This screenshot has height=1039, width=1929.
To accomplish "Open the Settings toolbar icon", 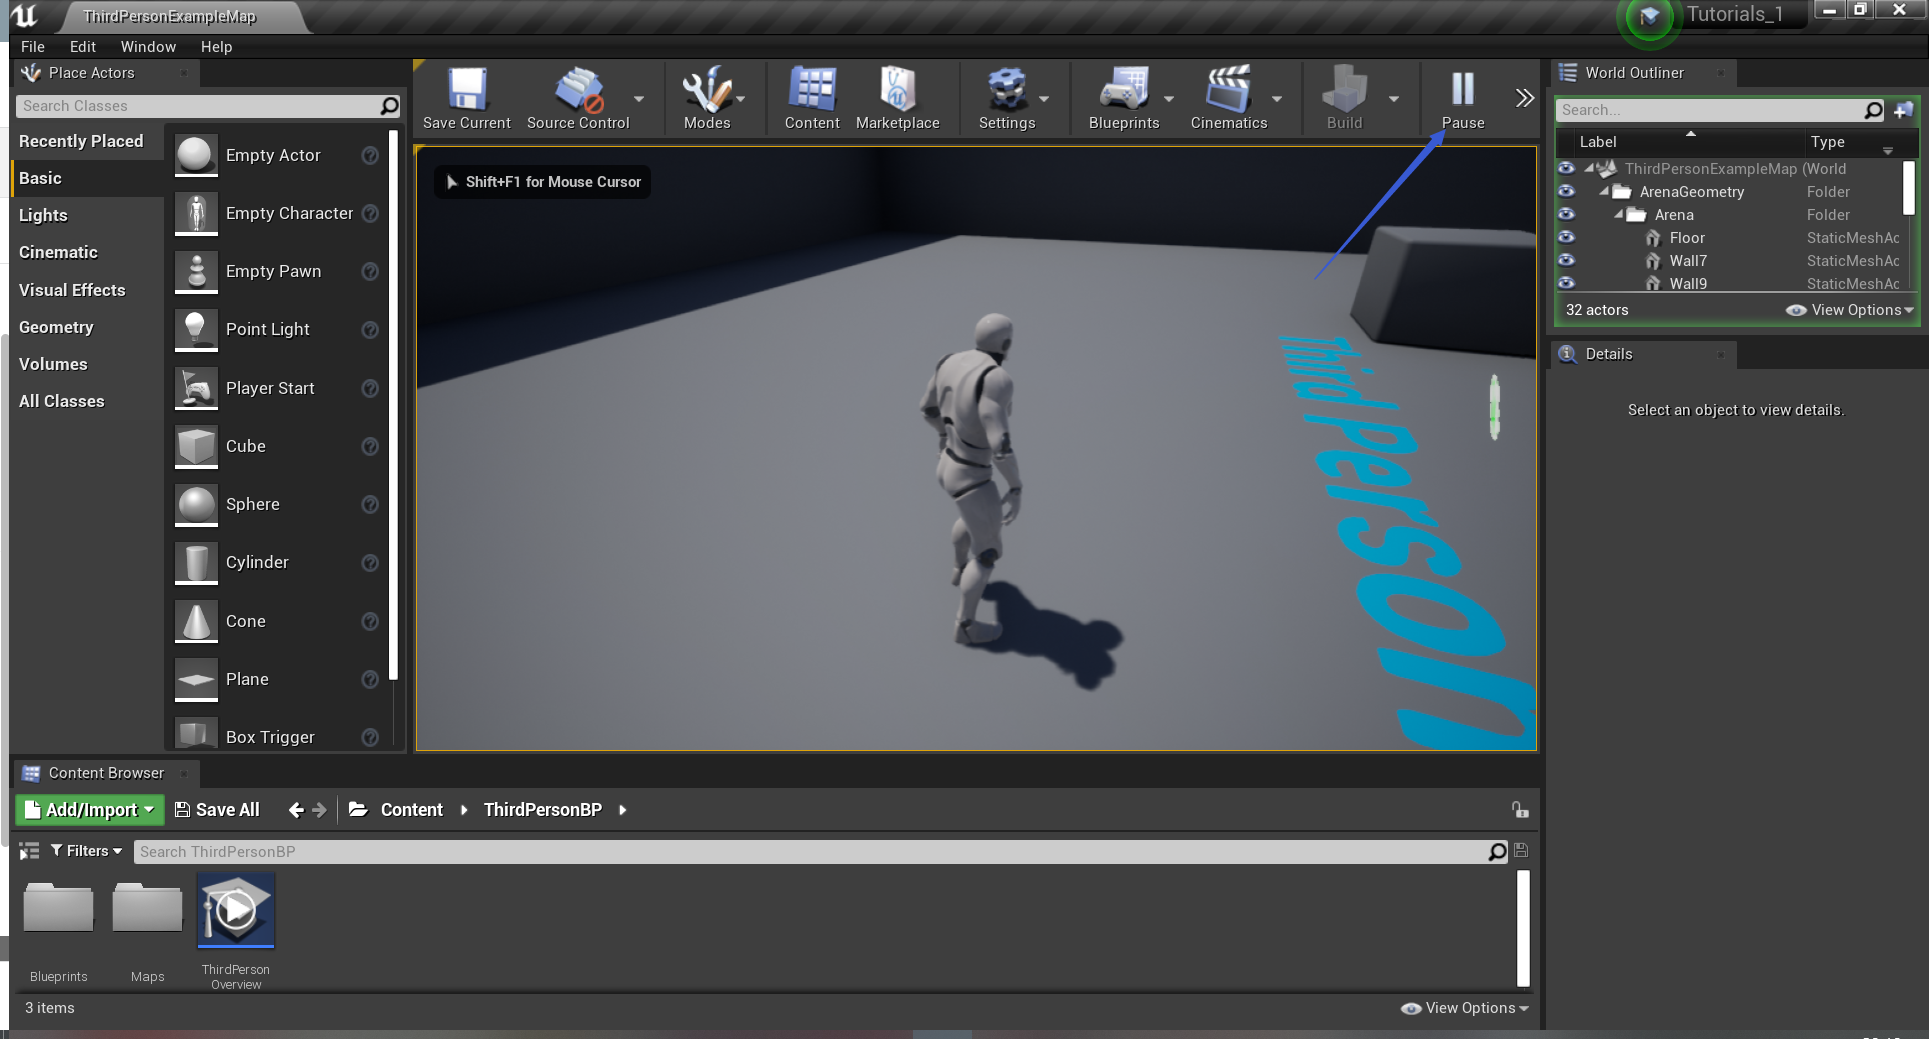I will click(x=1006, y=98).
